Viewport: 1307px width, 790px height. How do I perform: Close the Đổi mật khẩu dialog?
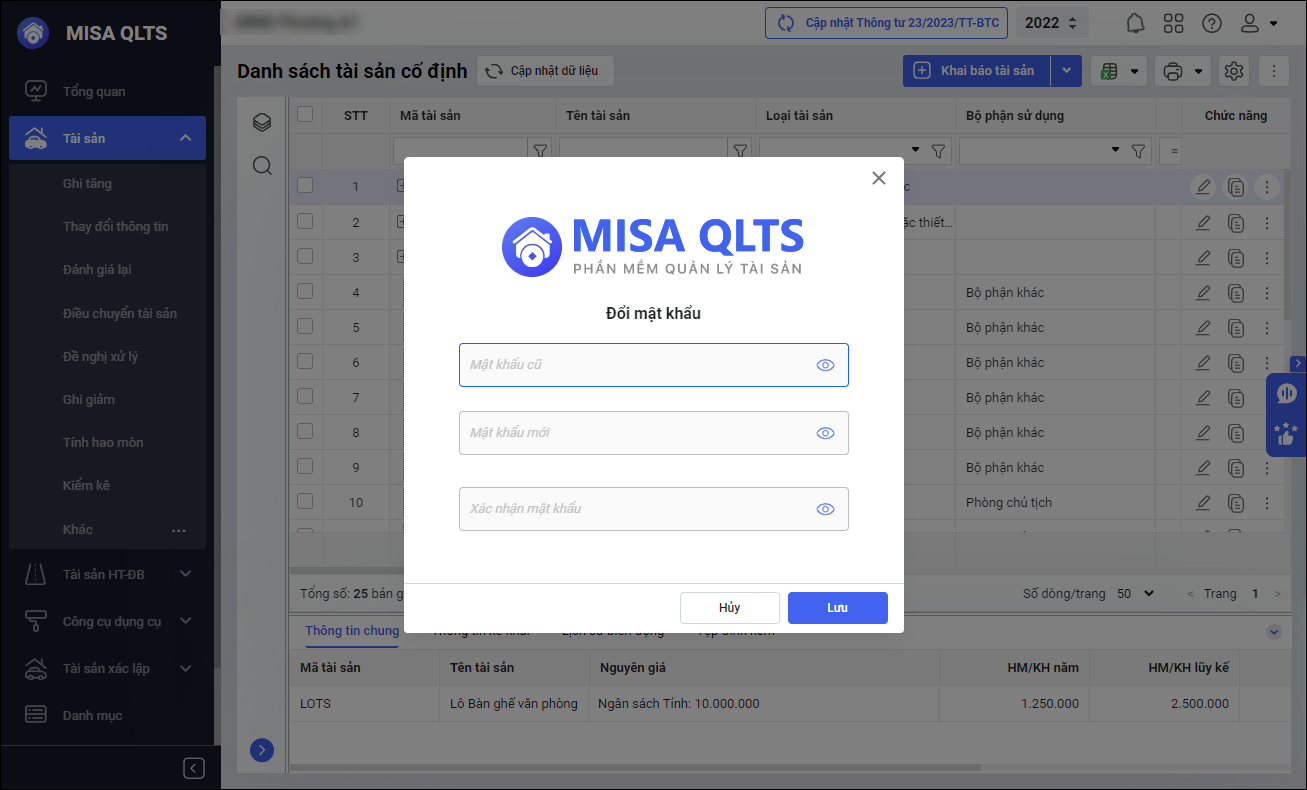[879, 178]
